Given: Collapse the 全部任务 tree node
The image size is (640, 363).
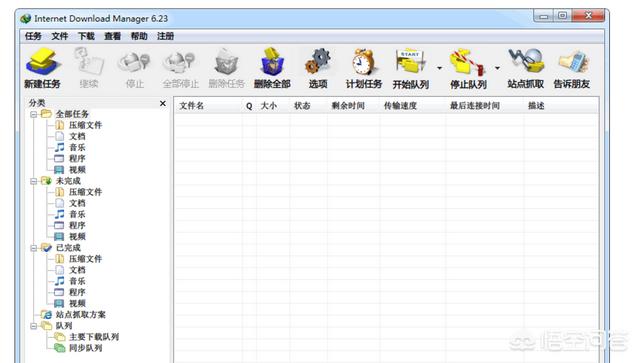Looking at the screenshot, I should coord(33,114).
